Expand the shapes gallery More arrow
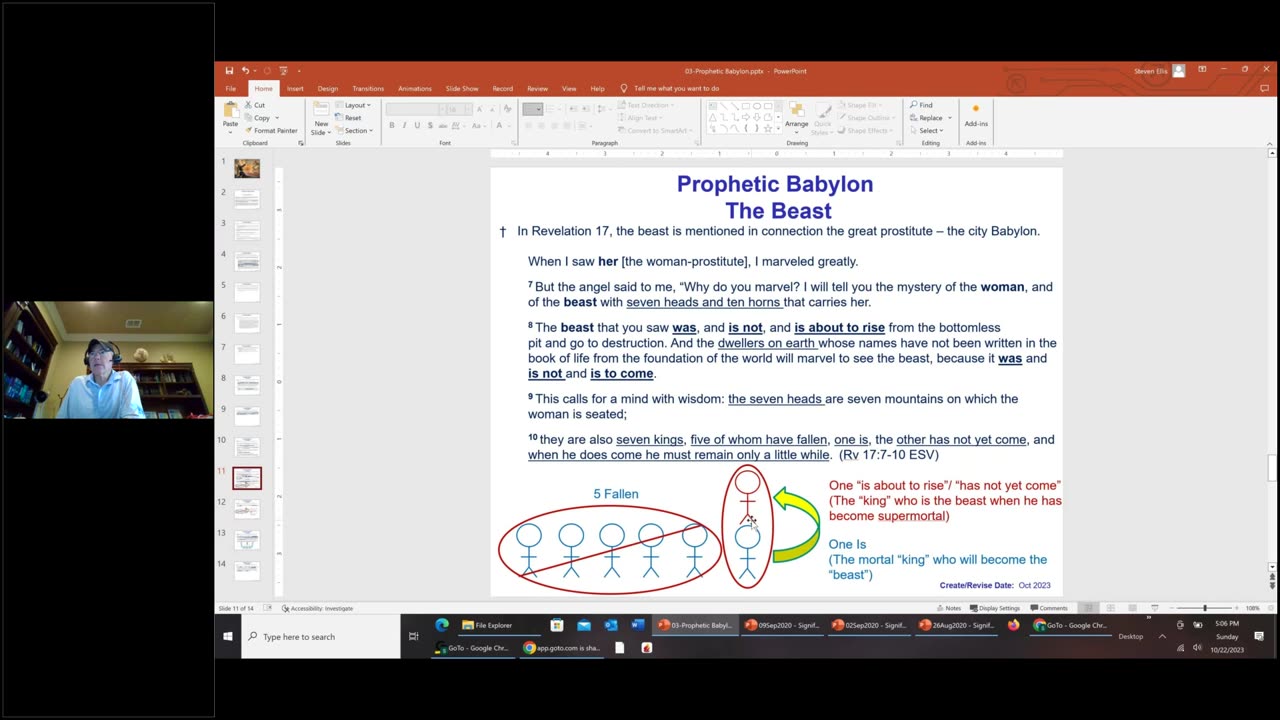The image size is (1280, 720). 780,130
